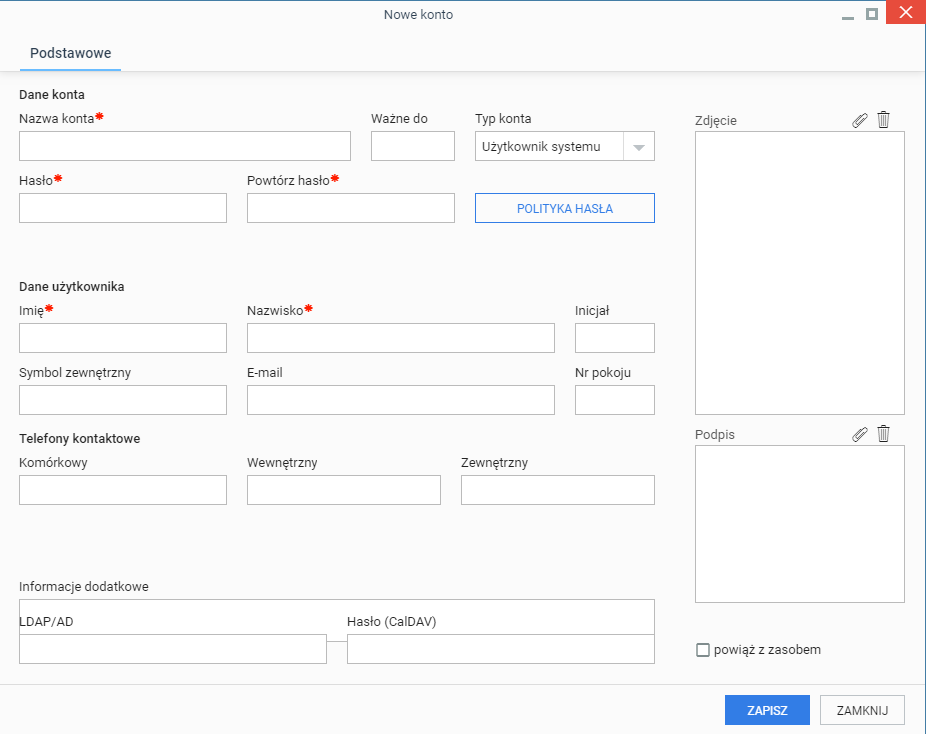Attach a photo using the Zdjęcie paperclip icon
The height and width of the screenshot is (734, 926).
point(860,120)
